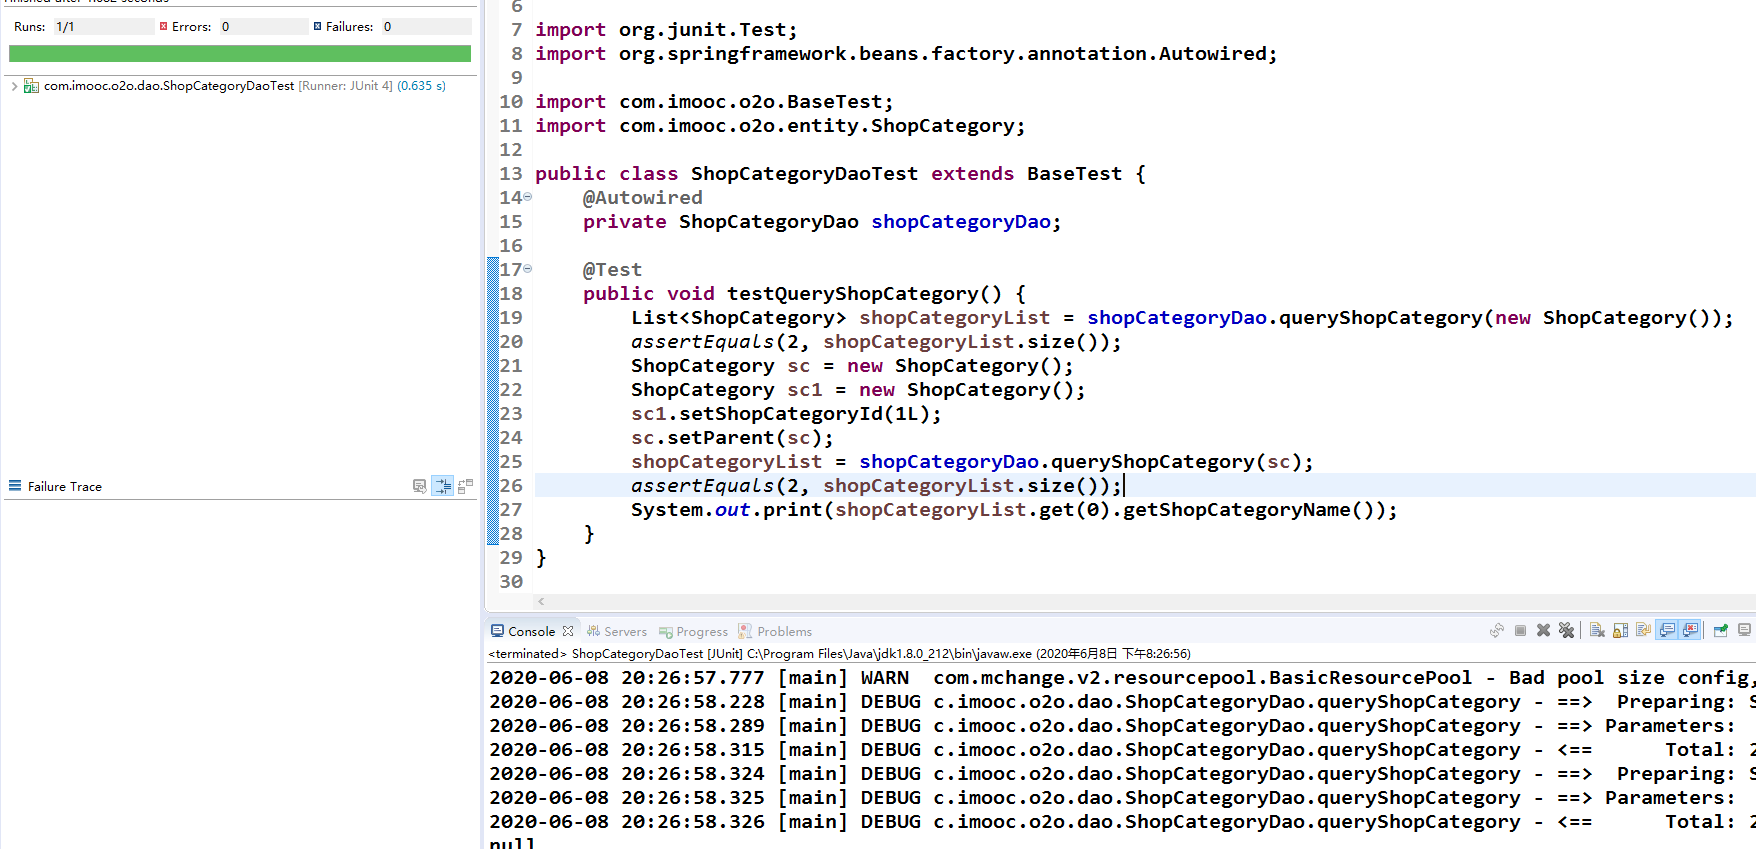The height and width of the screenshot is (849, 1756).
Task: Click 'sc1.setShopCategoryId(1L);' statement
Action: pyautogui.click(x=786, y=414)
